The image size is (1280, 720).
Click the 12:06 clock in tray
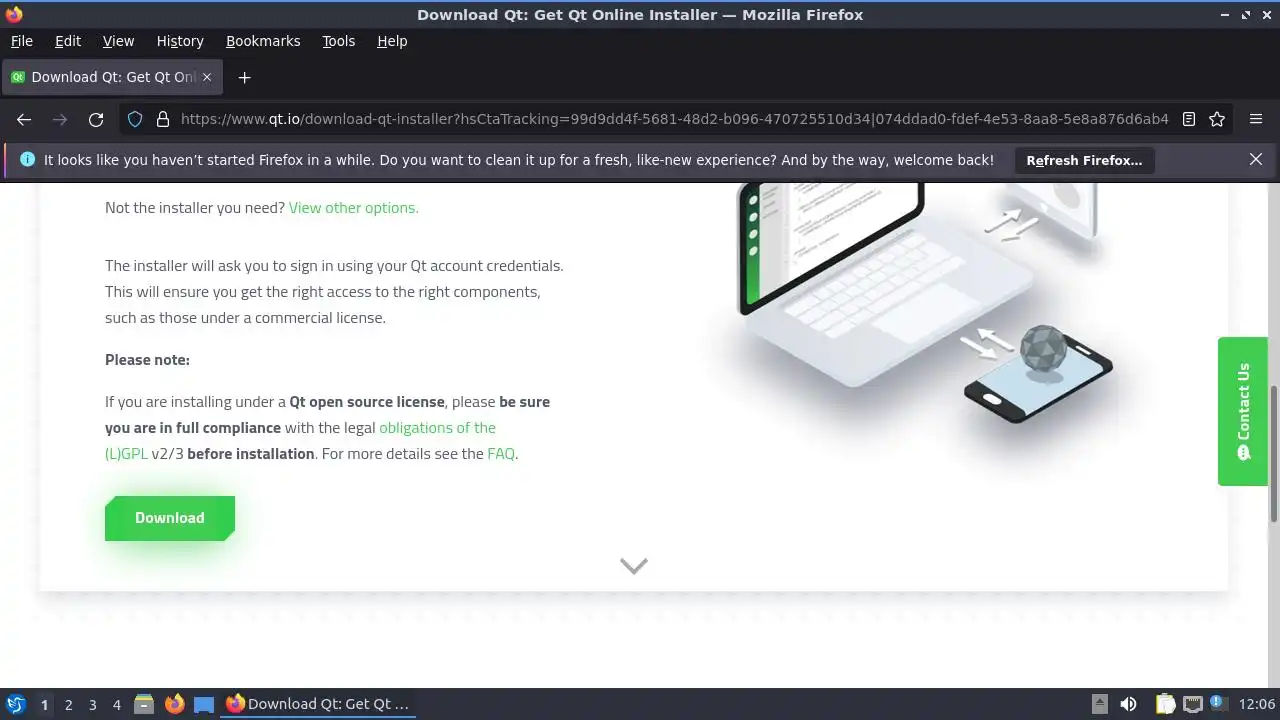1257,704
